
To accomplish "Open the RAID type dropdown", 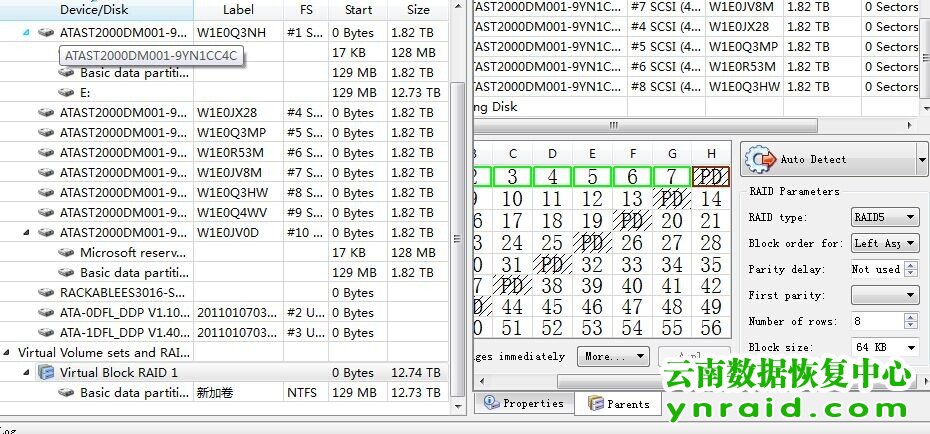I will pos(909,217).
